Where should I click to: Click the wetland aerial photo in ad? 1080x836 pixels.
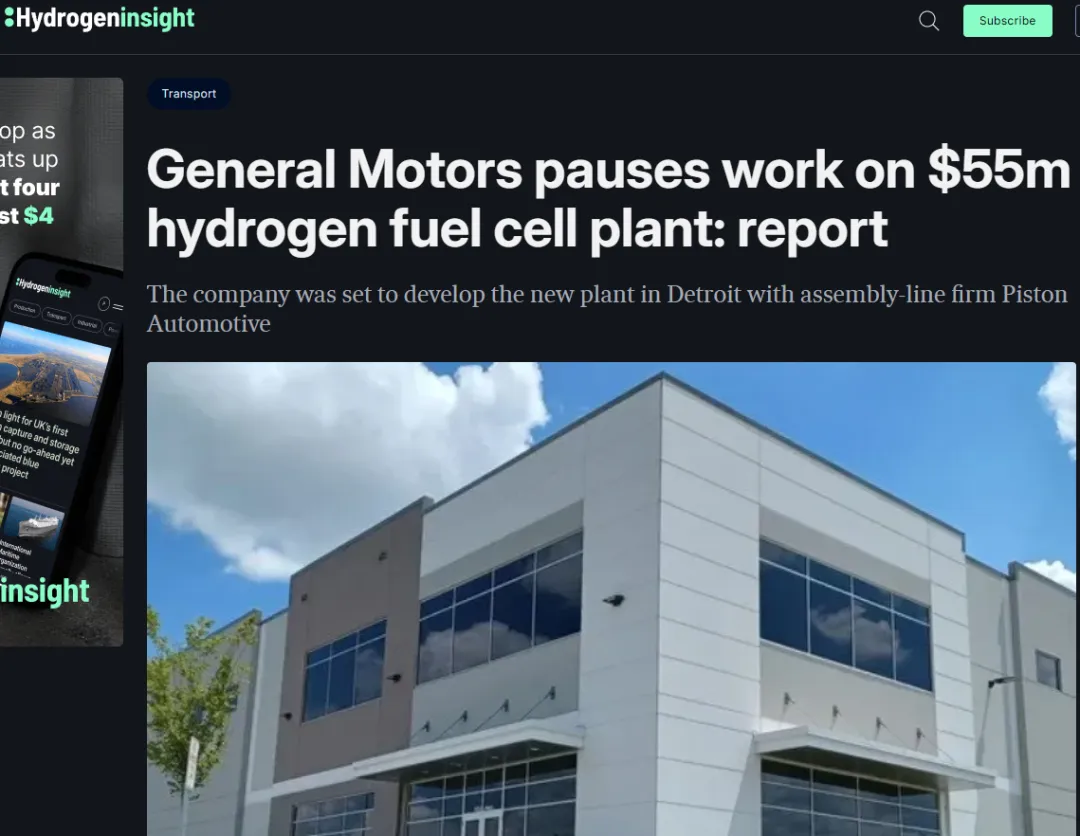point(54,372)
